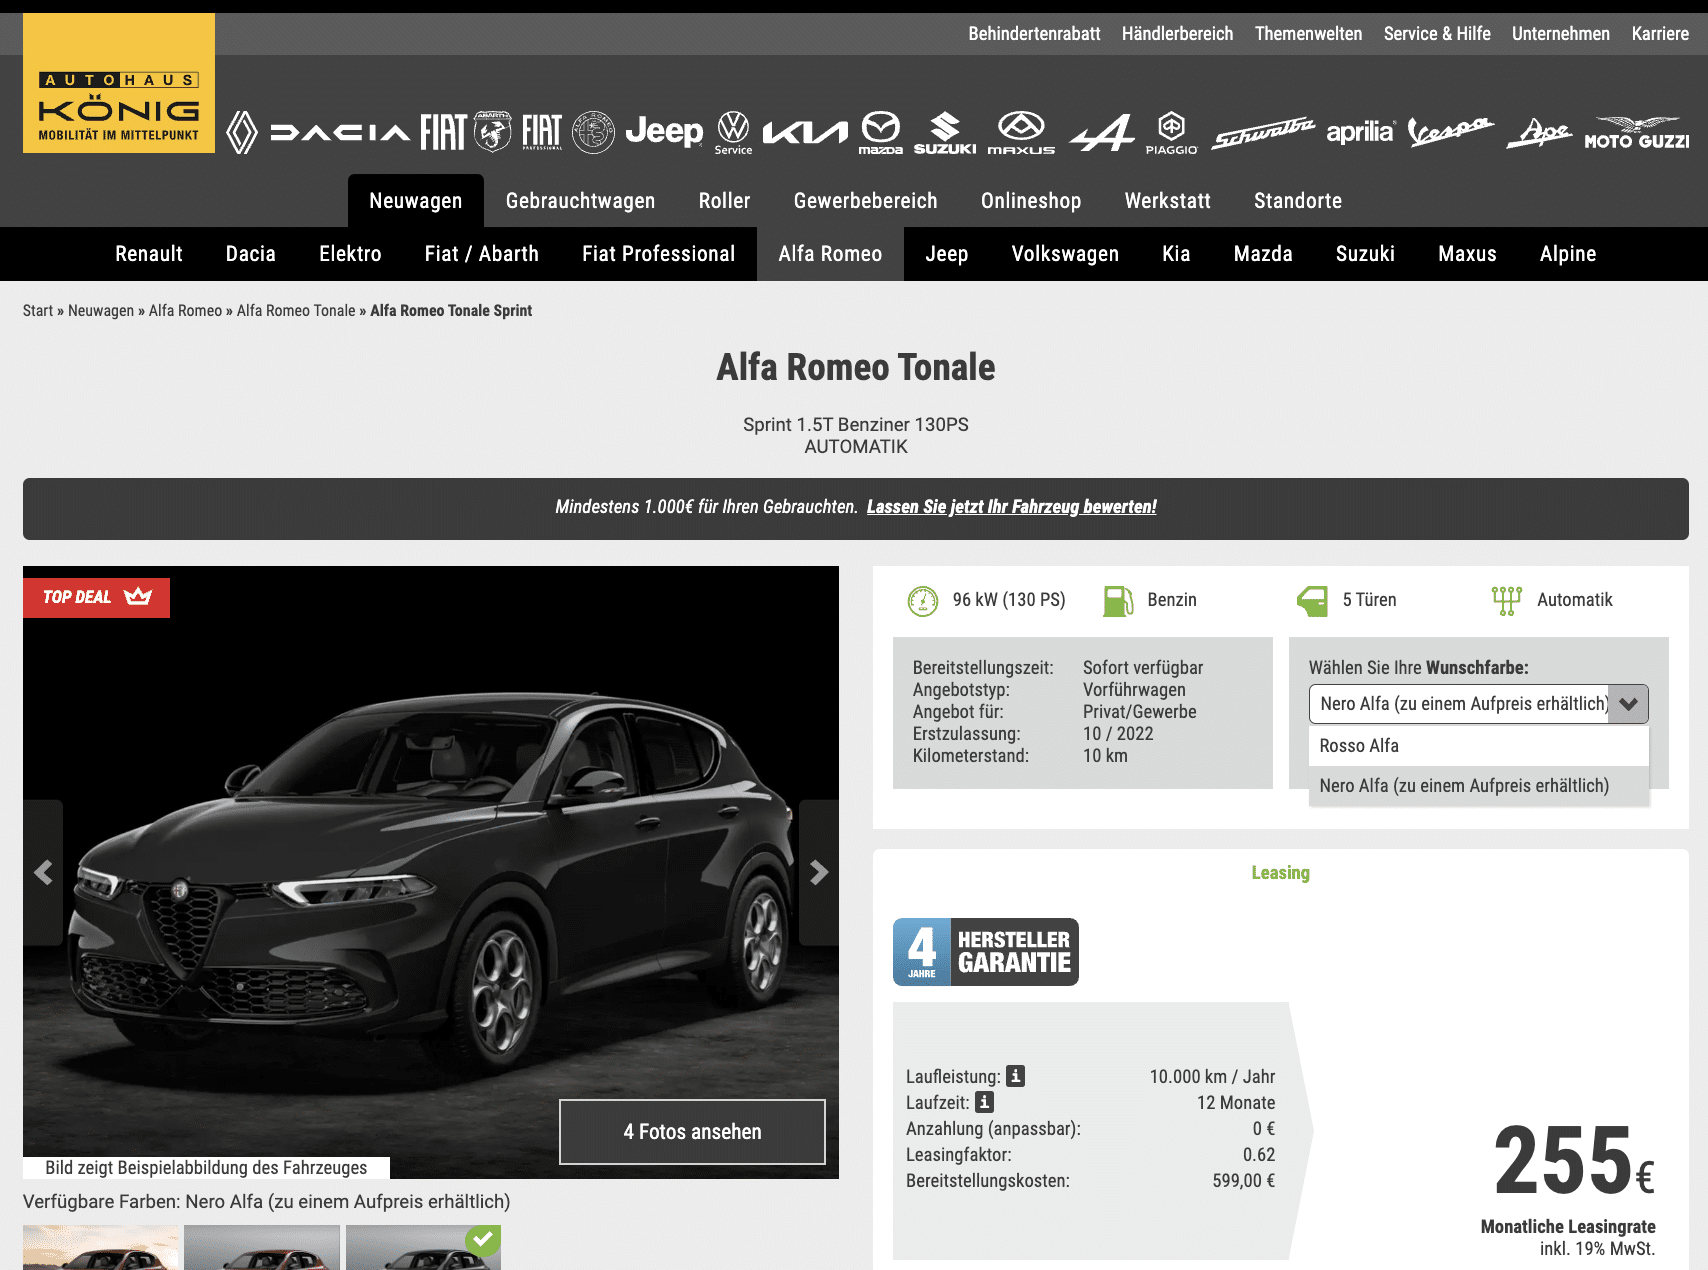Click the 4 Jahre Herstellergarantie badge
The image size is (1708, 1270).
point(985,952)
